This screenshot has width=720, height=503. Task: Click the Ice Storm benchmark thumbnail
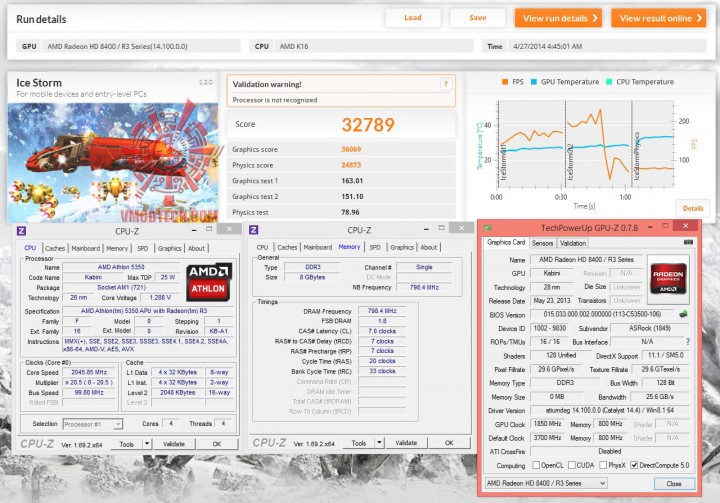(112, 162)
